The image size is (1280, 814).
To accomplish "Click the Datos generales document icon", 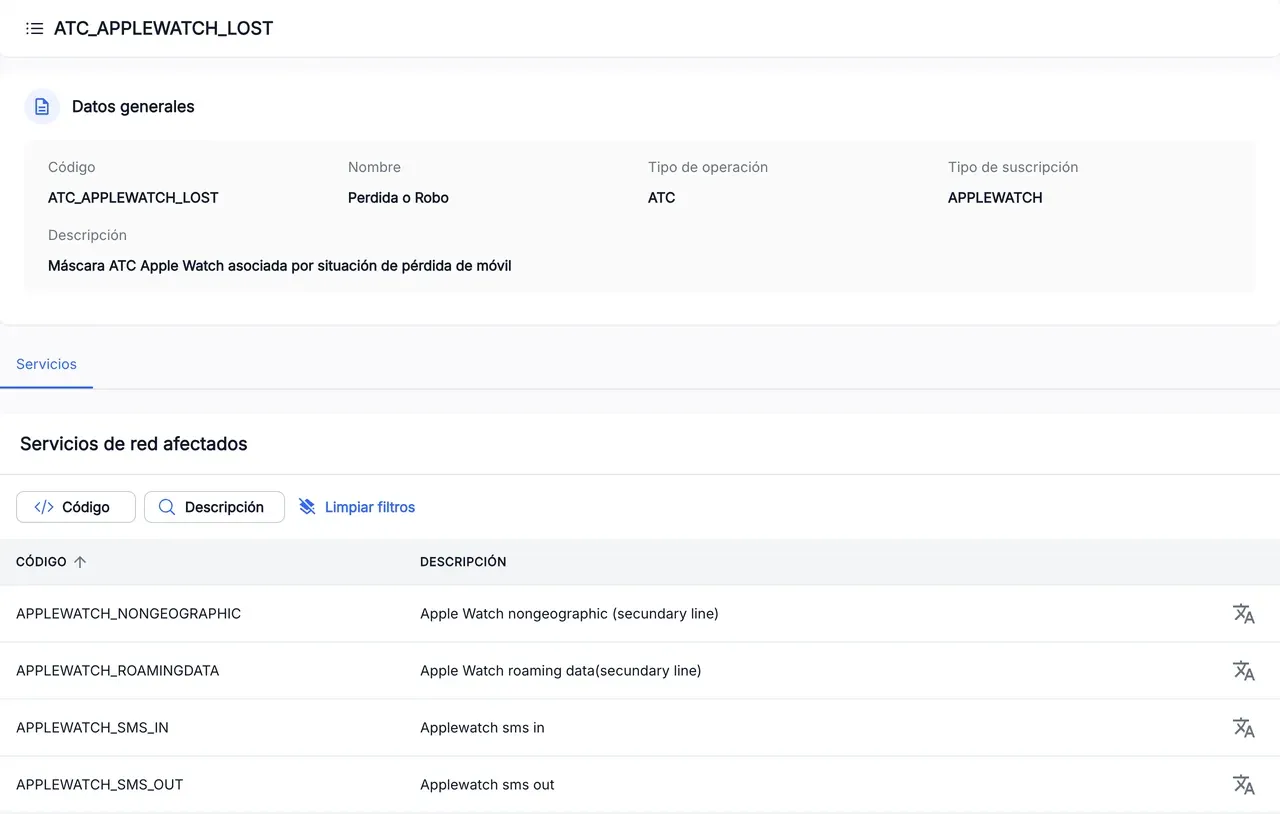I will click(42, 107).
